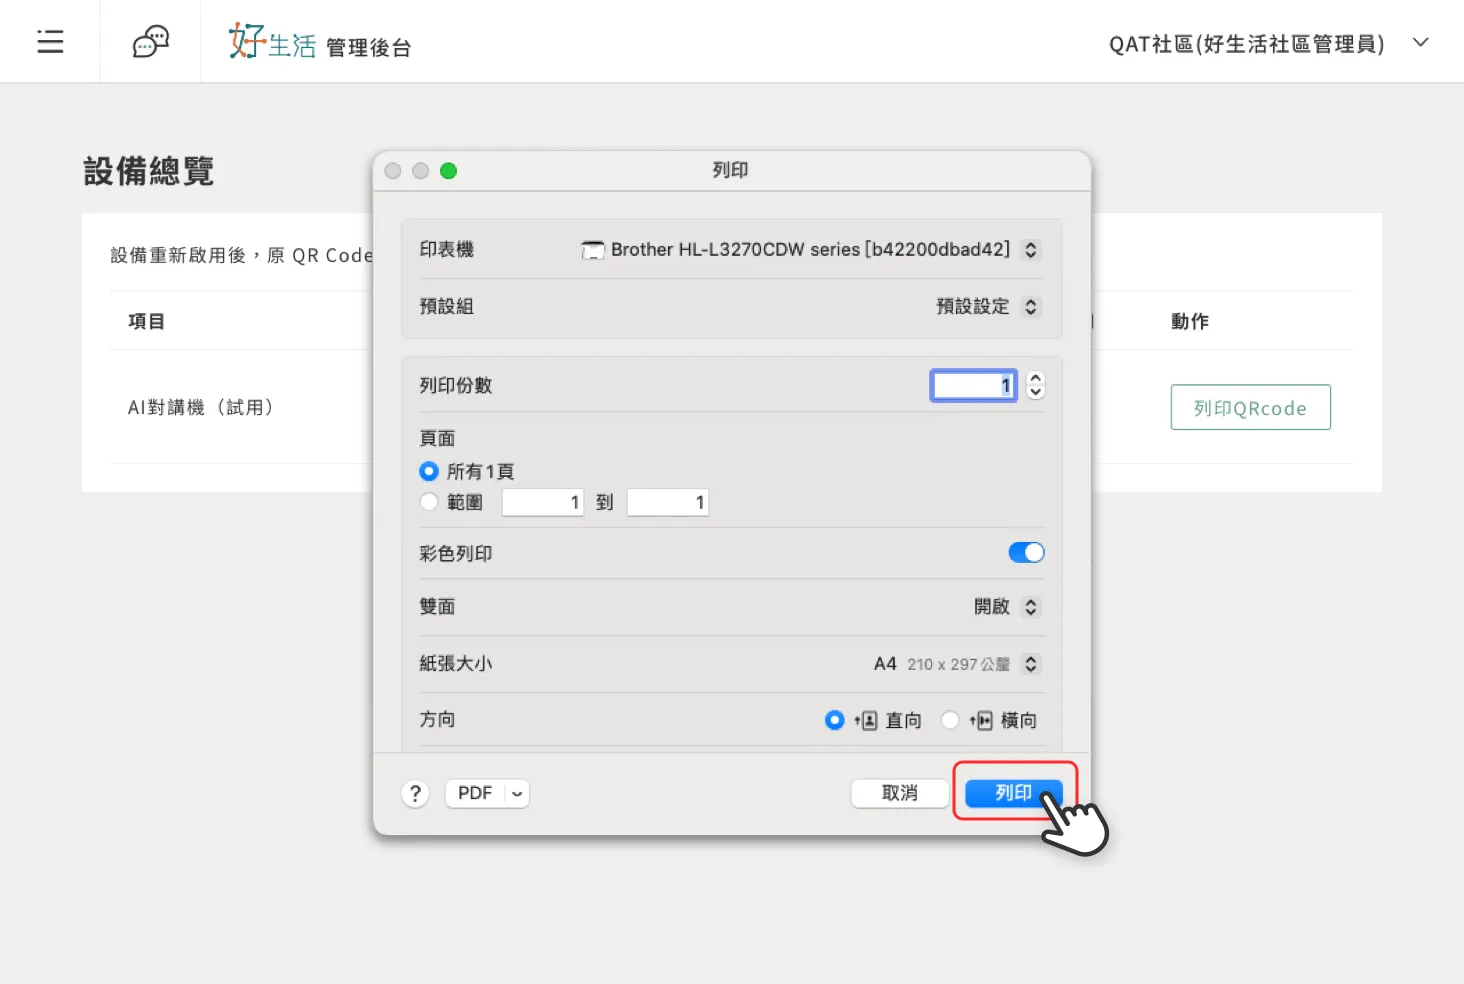Toggle the 彩色列印 color printing switch
The height and width of the screenshot is (984, 1464).
click(x=1026, y=553)
